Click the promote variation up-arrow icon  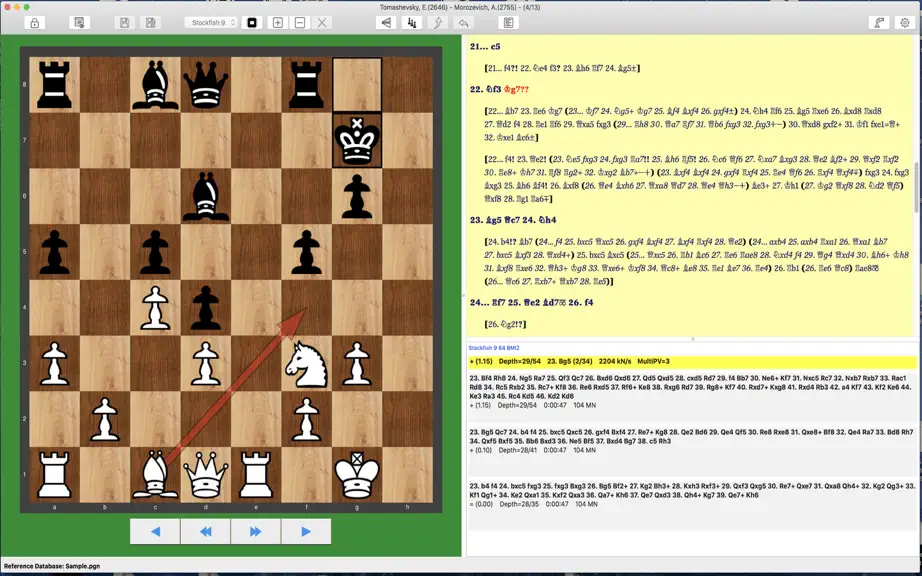pyautogui.click(x=438, y=23)
